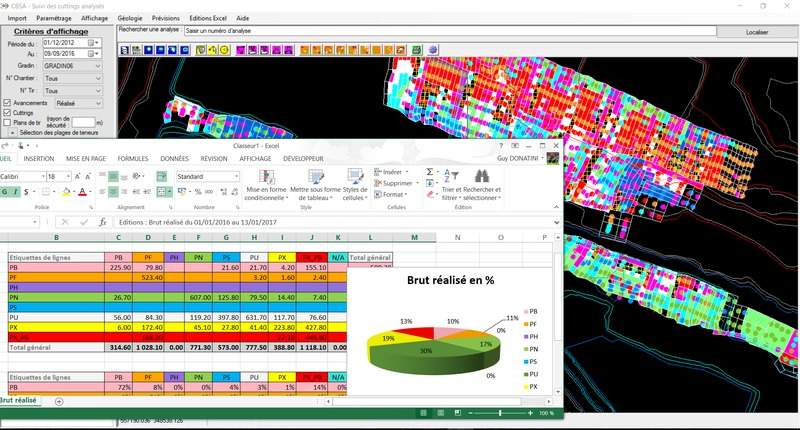Image resolution: width=800 pixels, height=430 pixels.
Task: Click the yellow circle icon in map toolbar
Action: click(224, 50)
